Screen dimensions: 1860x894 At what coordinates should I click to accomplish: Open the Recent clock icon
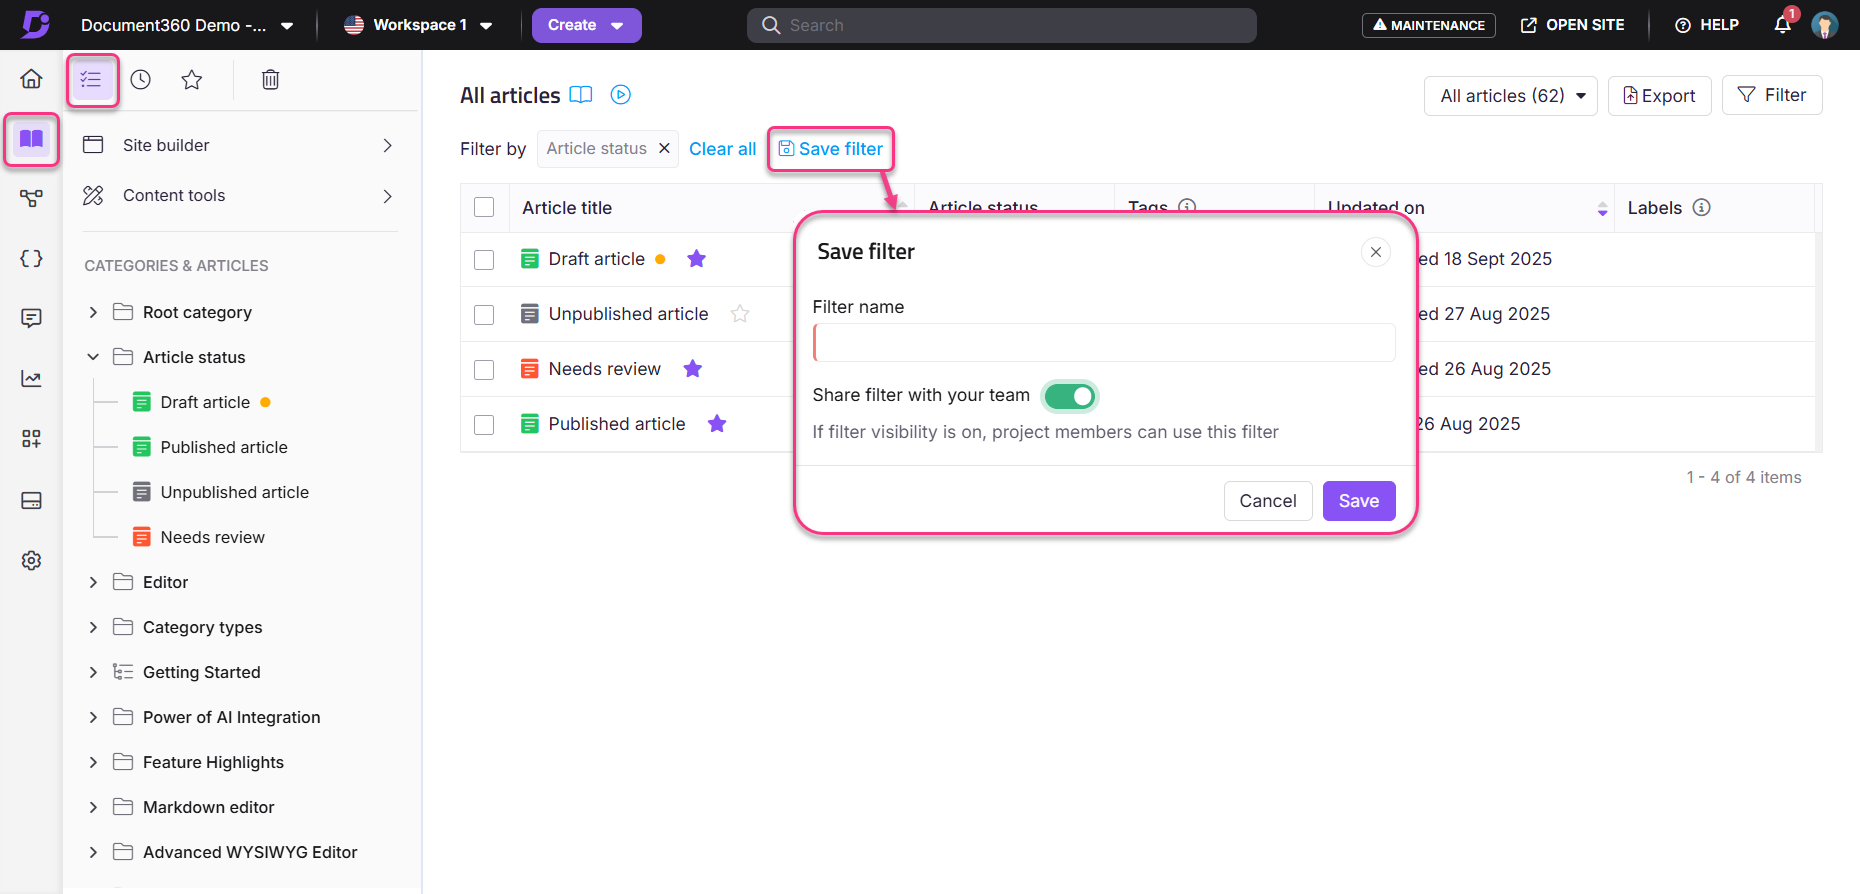tap(141, 80)
